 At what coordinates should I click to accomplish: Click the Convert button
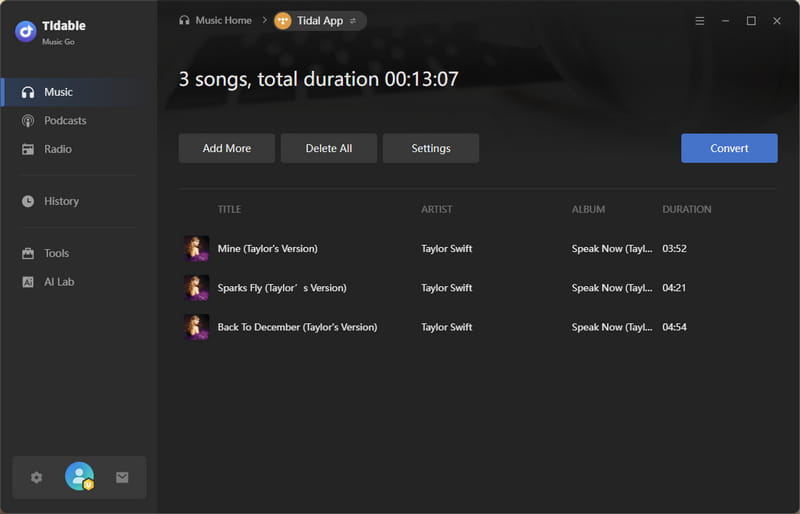[729, 149]
